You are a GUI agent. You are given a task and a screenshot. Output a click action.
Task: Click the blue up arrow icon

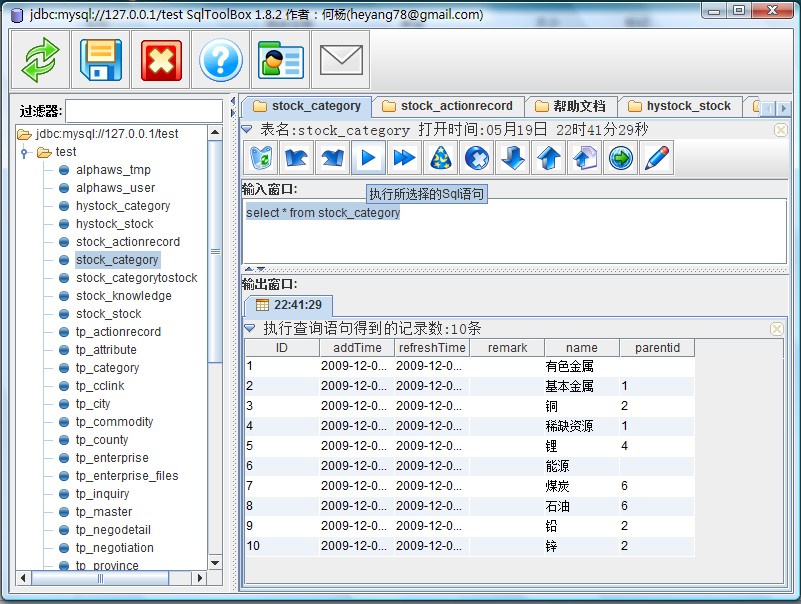pyautogui.click(x=549, y=158)
